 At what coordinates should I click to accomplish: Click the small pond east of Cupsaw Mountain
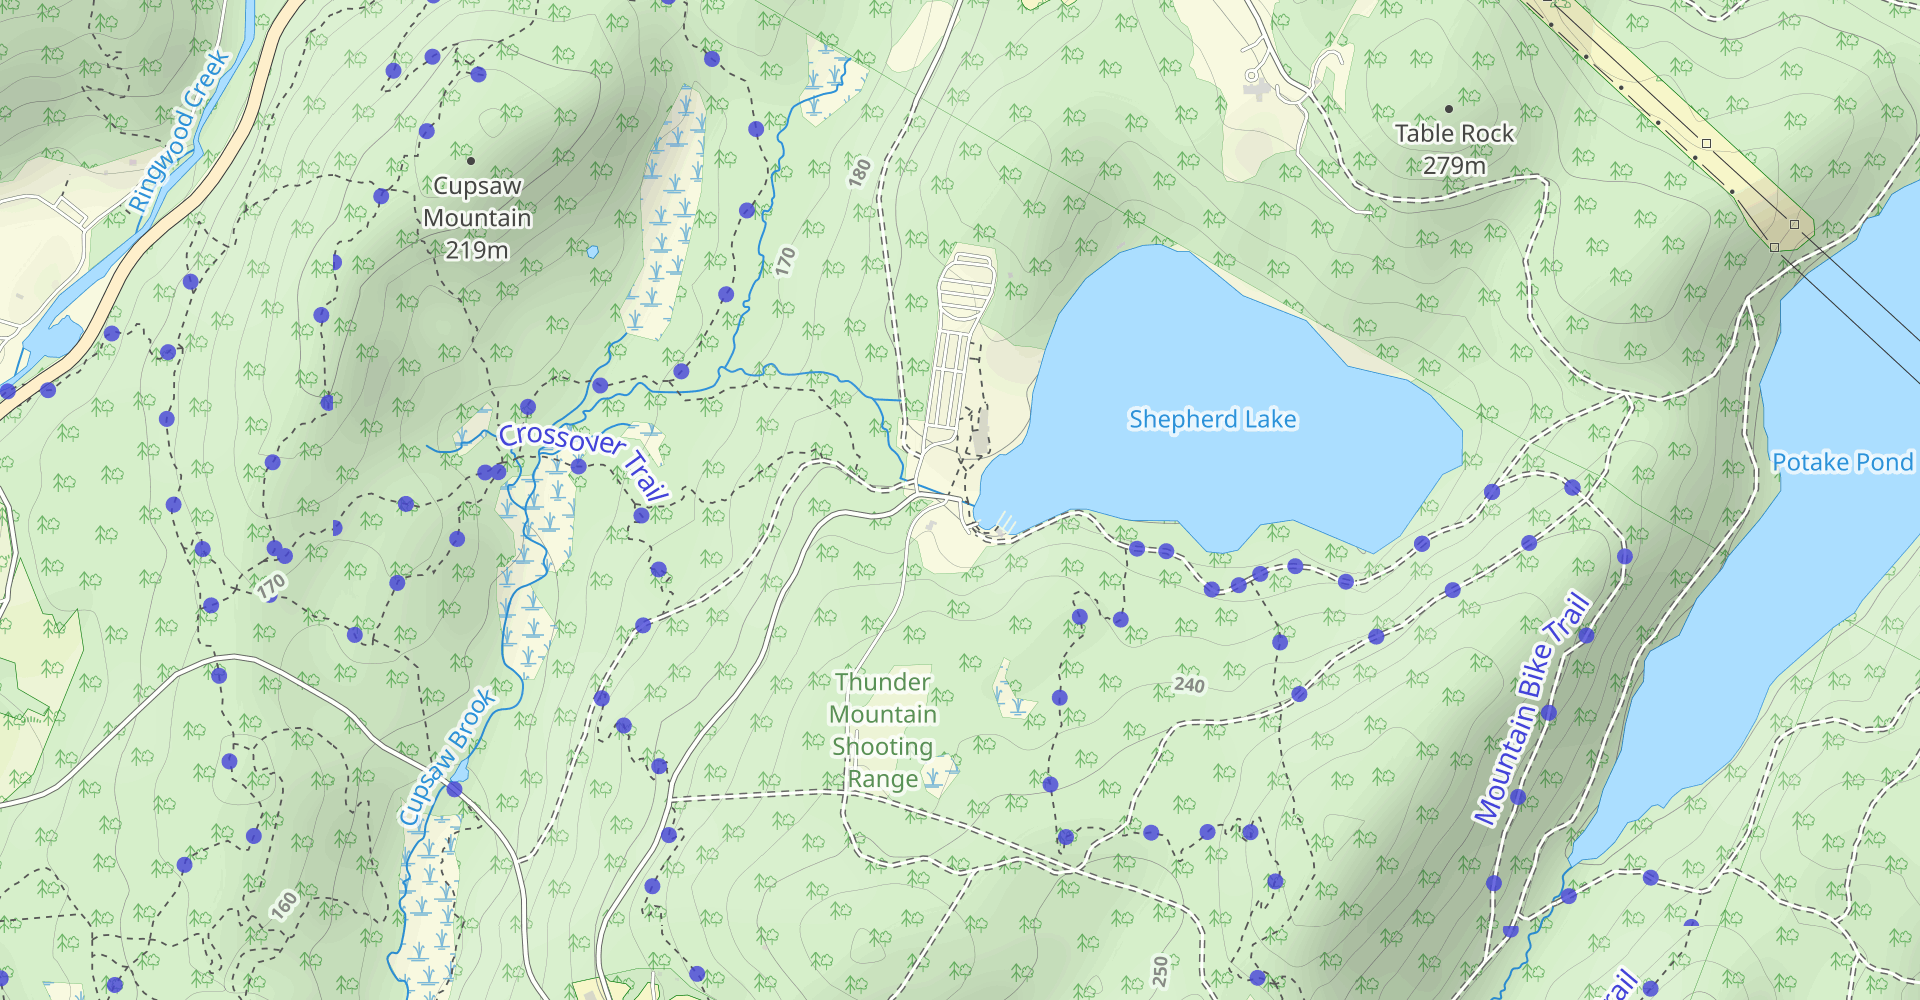pyautogui.click(x=593, y=252)
